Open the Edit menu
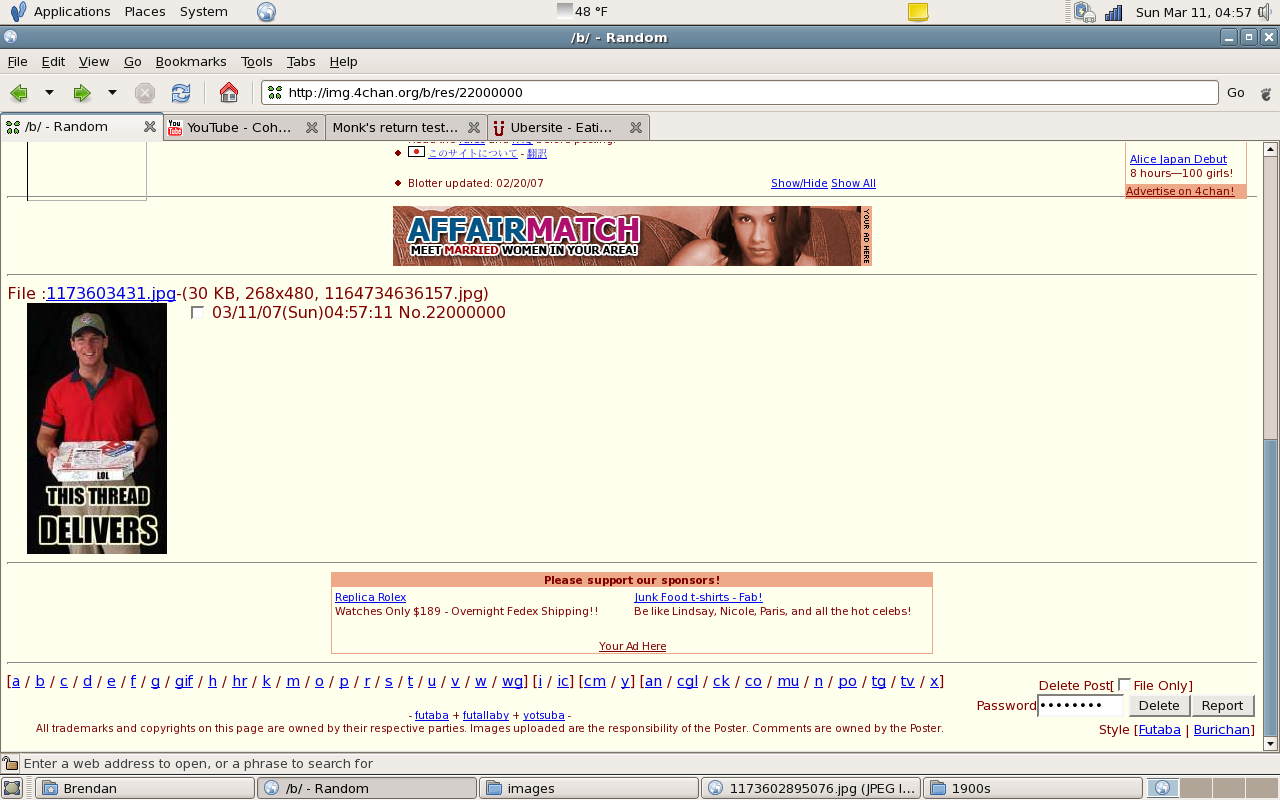Viewport: 1280px width, 800px height. tap(53, 61)
